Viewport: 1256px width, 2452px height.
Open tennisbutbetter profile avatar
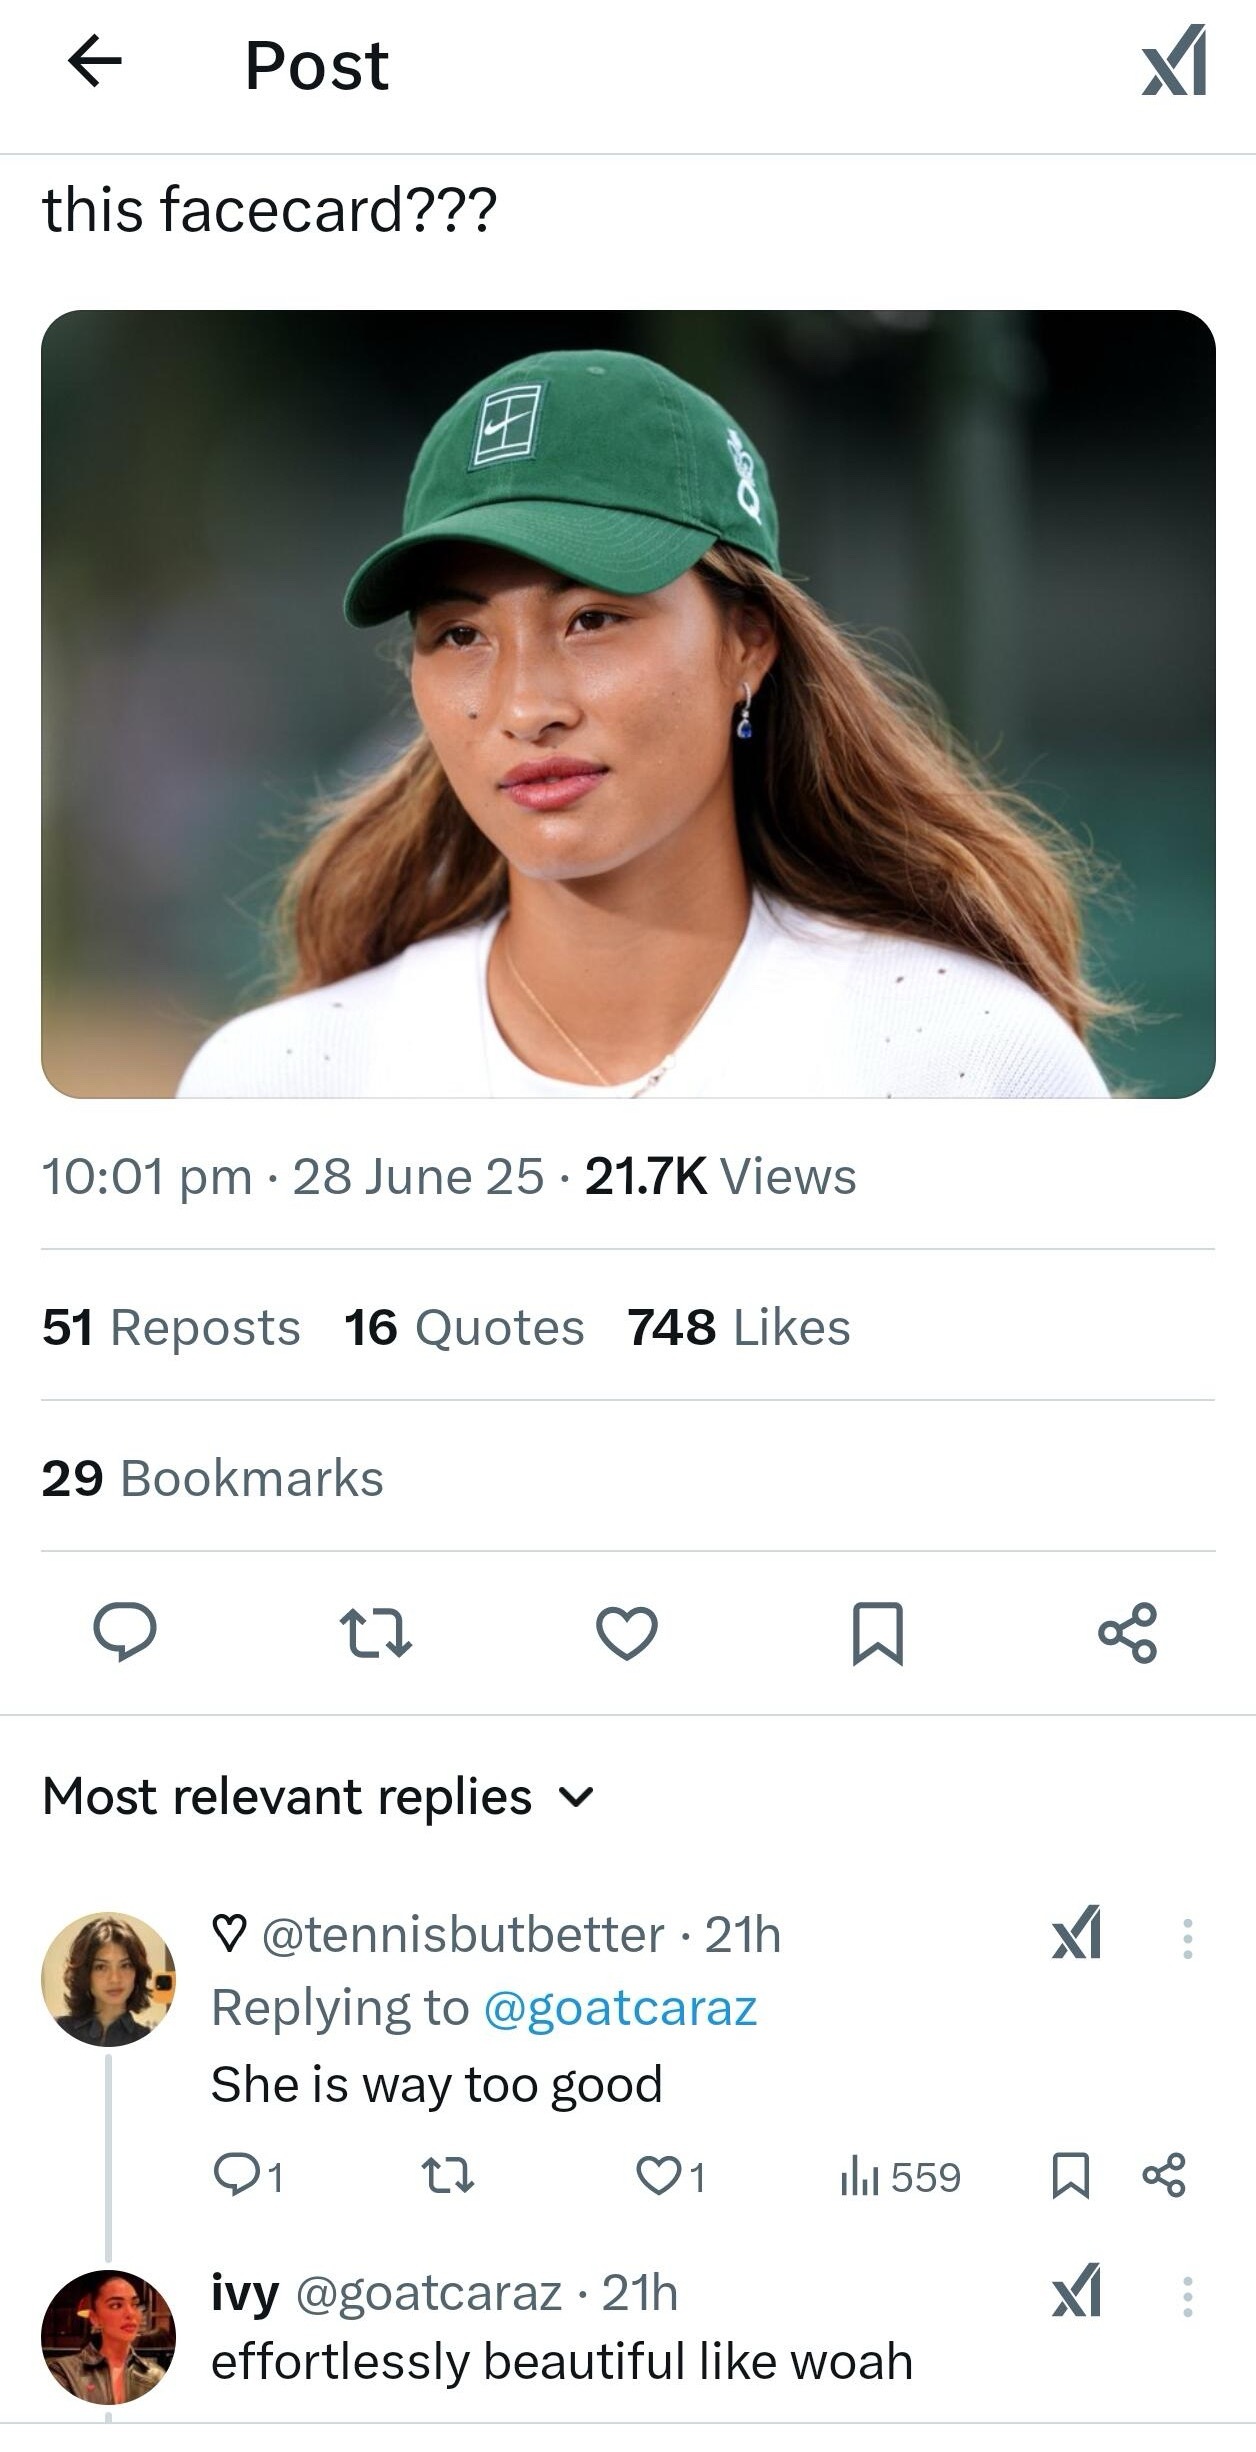coord(108,1979)
